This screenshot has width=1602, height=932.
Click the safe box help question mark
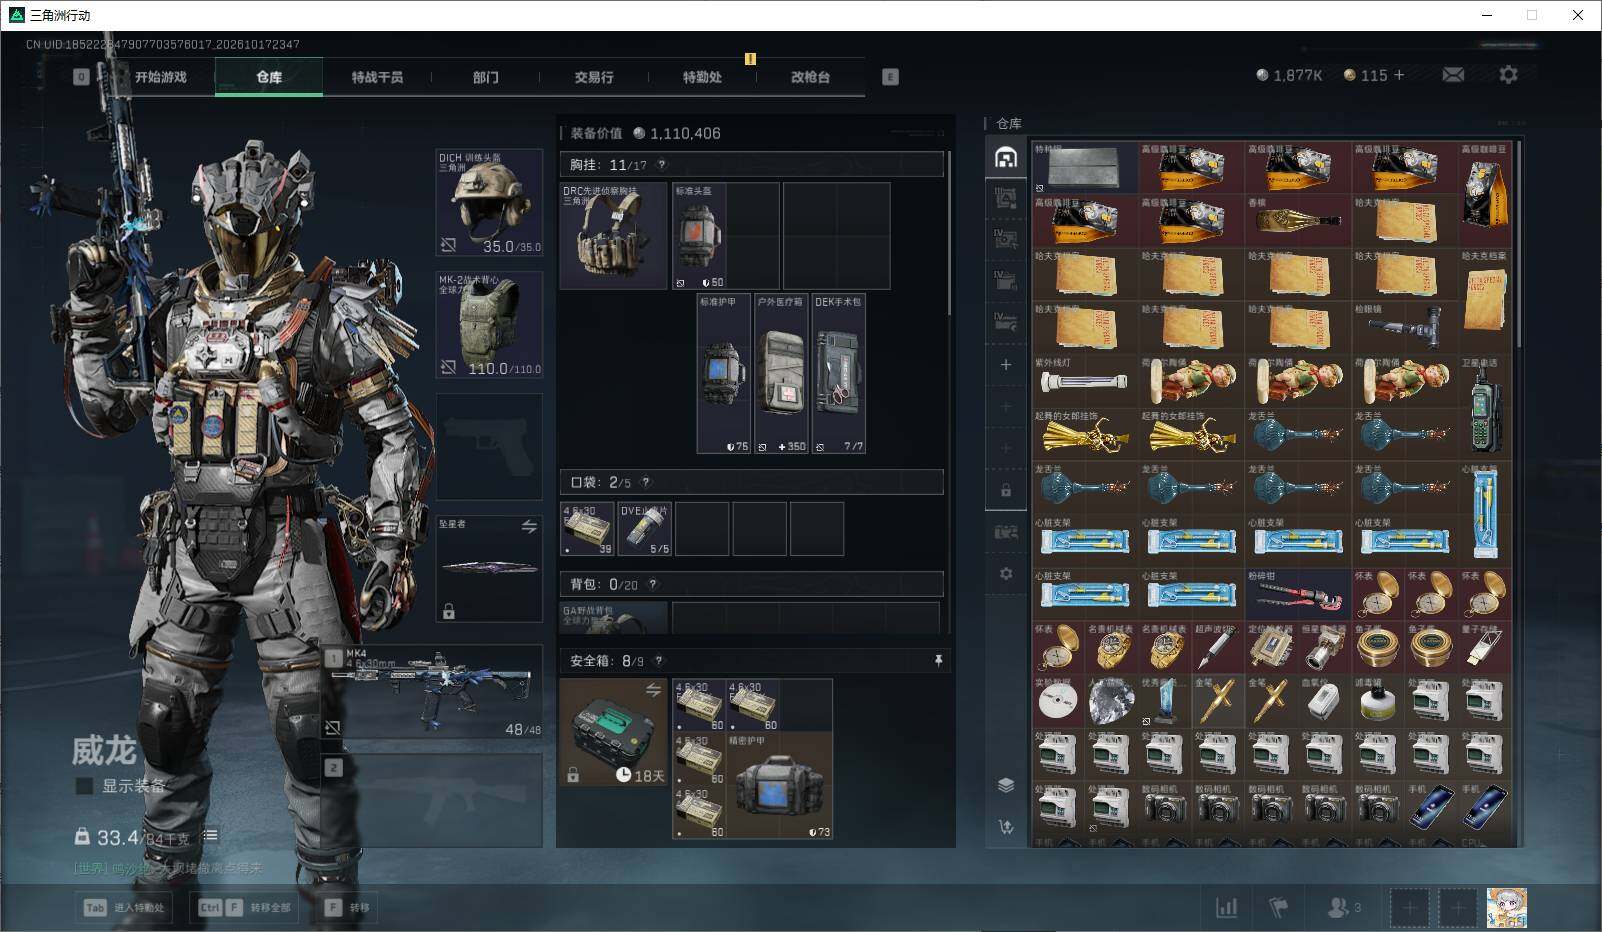658,661
